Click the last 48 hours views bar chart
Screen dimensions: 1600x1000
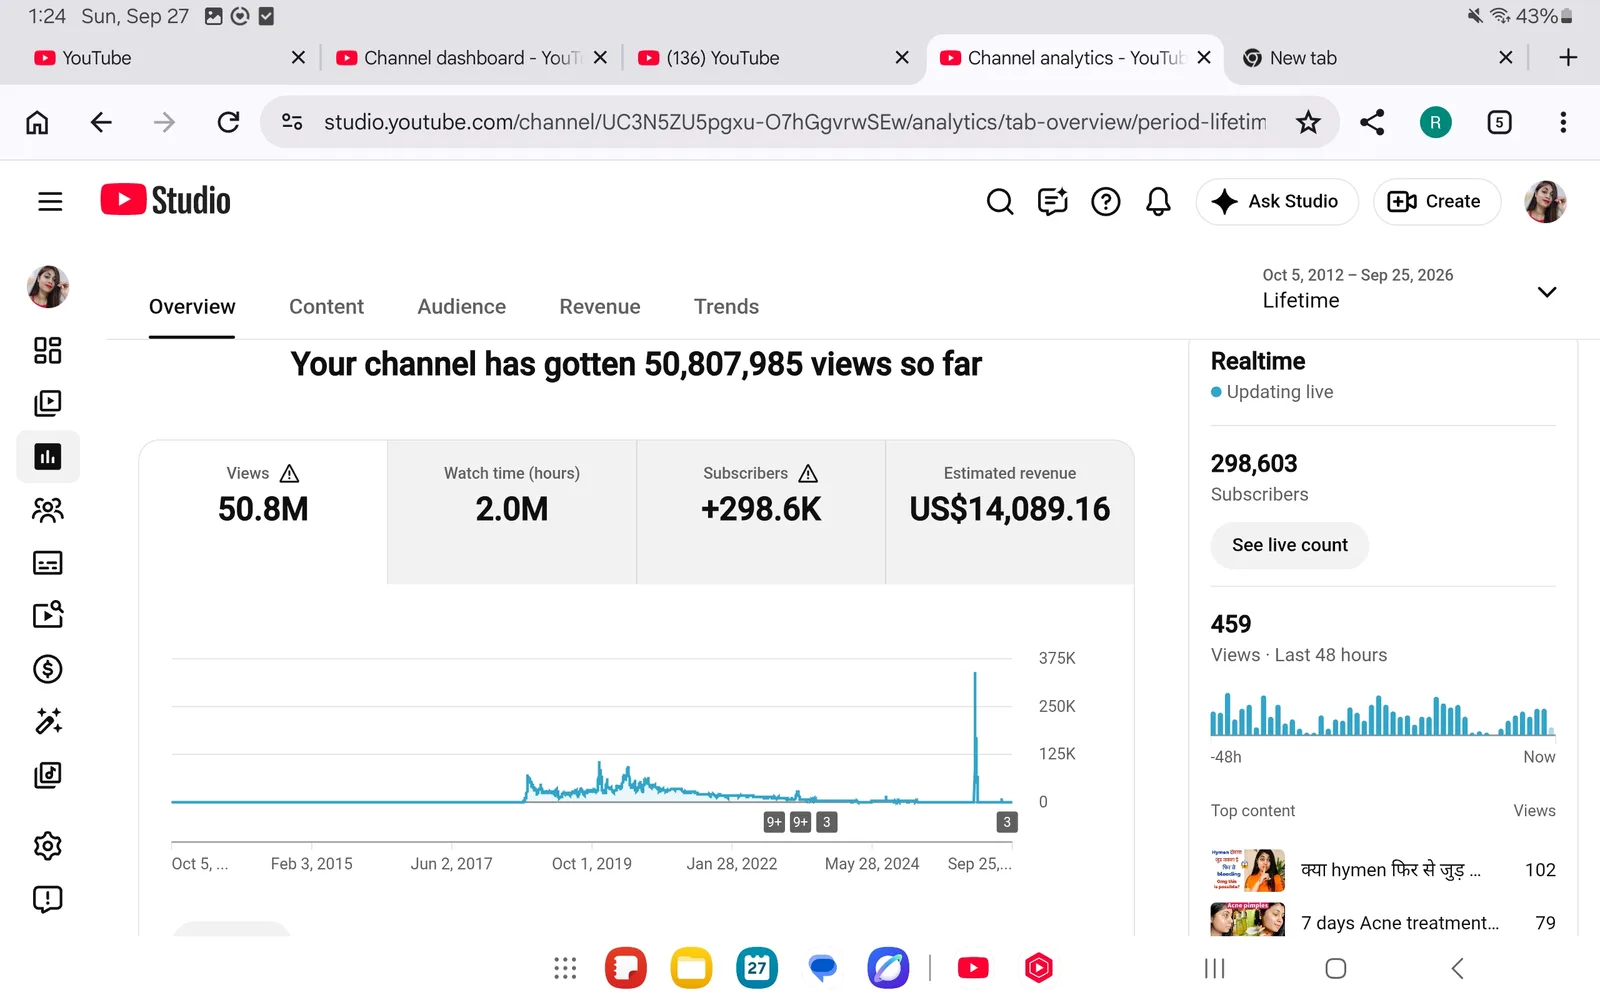[1383, 714]
